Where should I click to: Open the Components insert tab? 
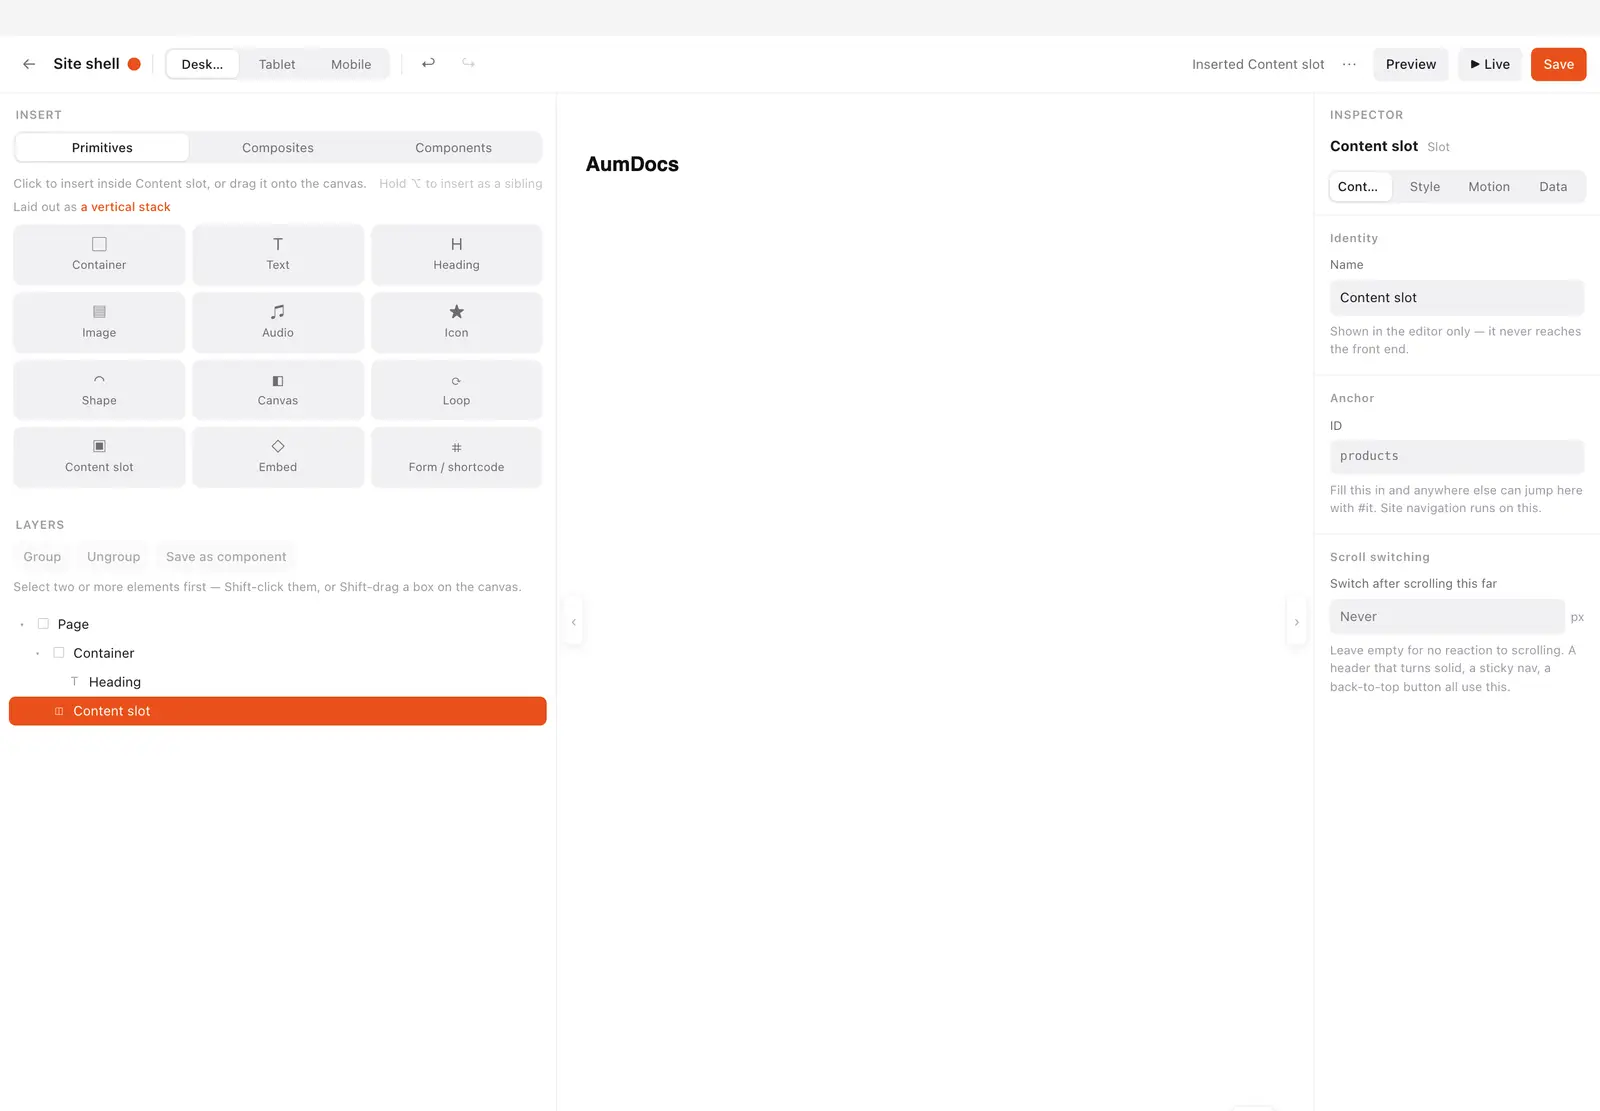(453, 148)
